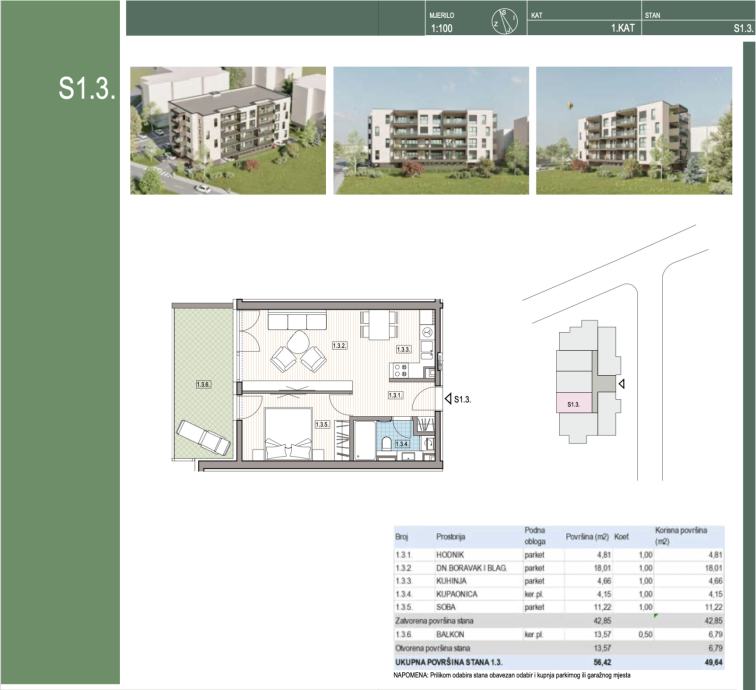Screen dimensions: 756x690
Task: Click the Korisna površina column header
Action: pos(681,536)
